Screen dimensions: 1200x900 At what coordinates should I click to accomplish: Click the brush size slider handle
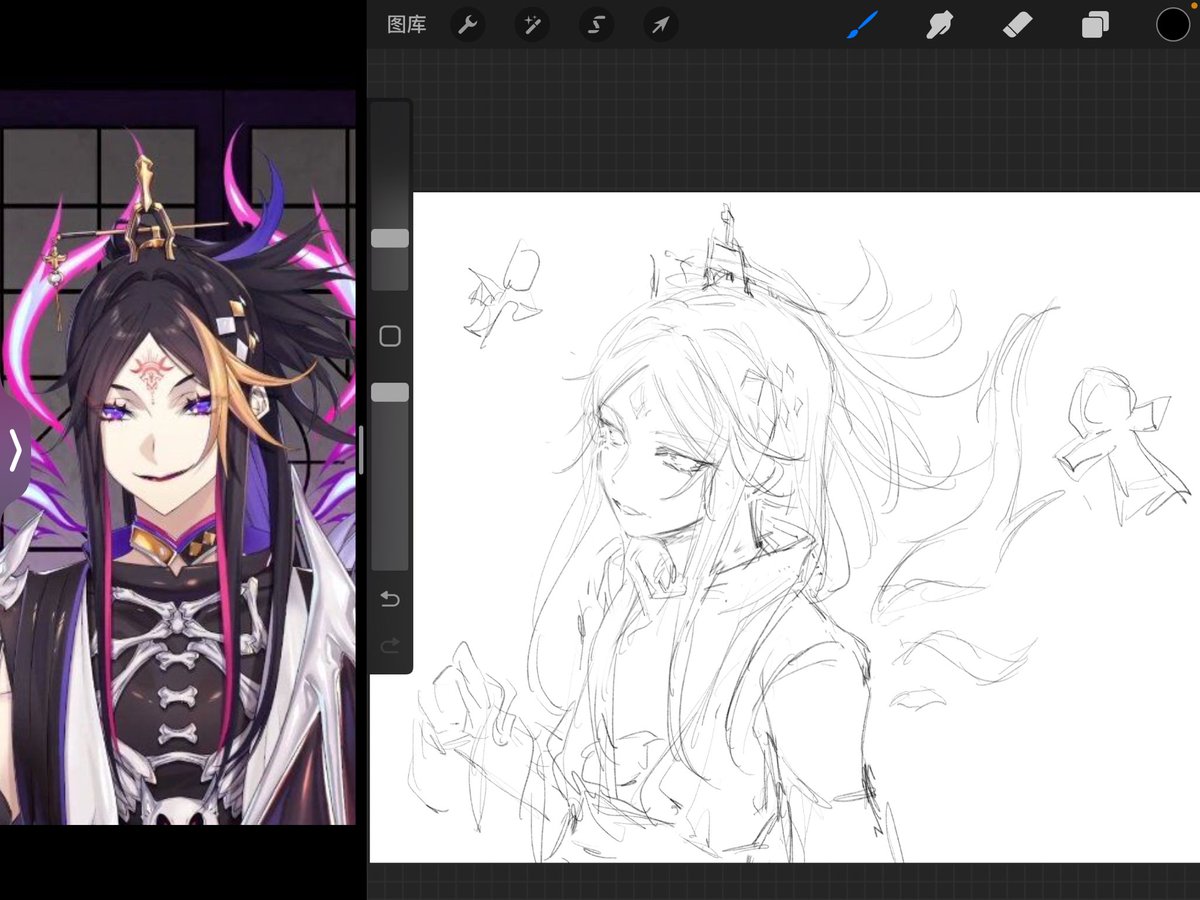[390, 238]
